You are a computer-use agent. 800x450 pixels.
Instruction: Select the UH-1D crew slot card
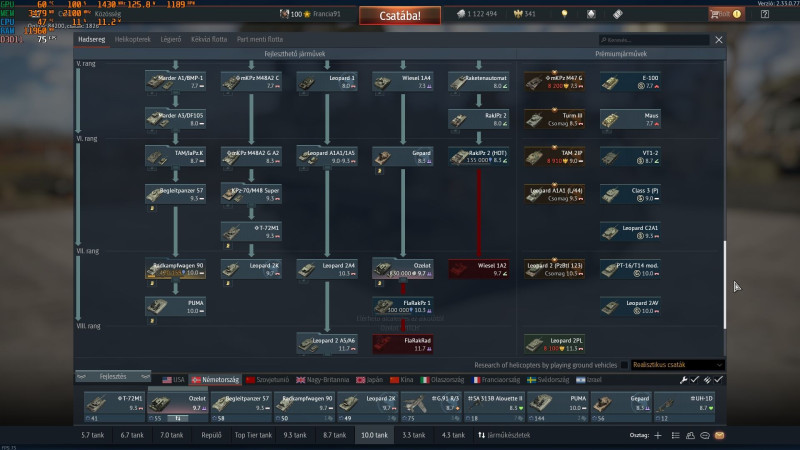(685, 406)
